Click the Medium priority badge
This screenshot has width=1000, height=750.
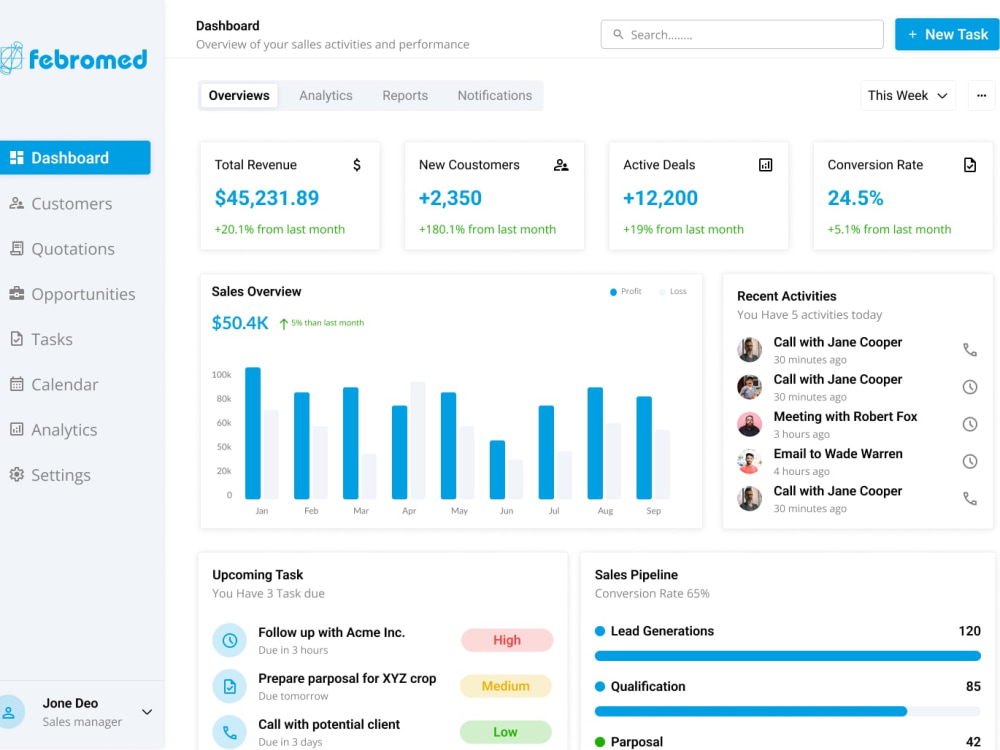(x=506, y=686)
